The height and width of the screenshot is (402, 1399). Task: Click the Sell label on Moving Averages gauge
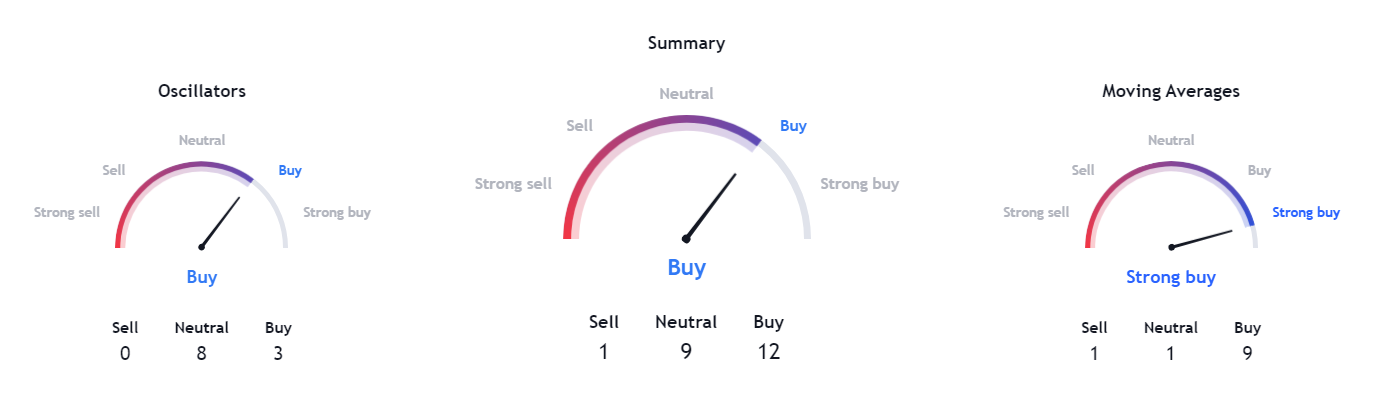[x=1083, y=171]
